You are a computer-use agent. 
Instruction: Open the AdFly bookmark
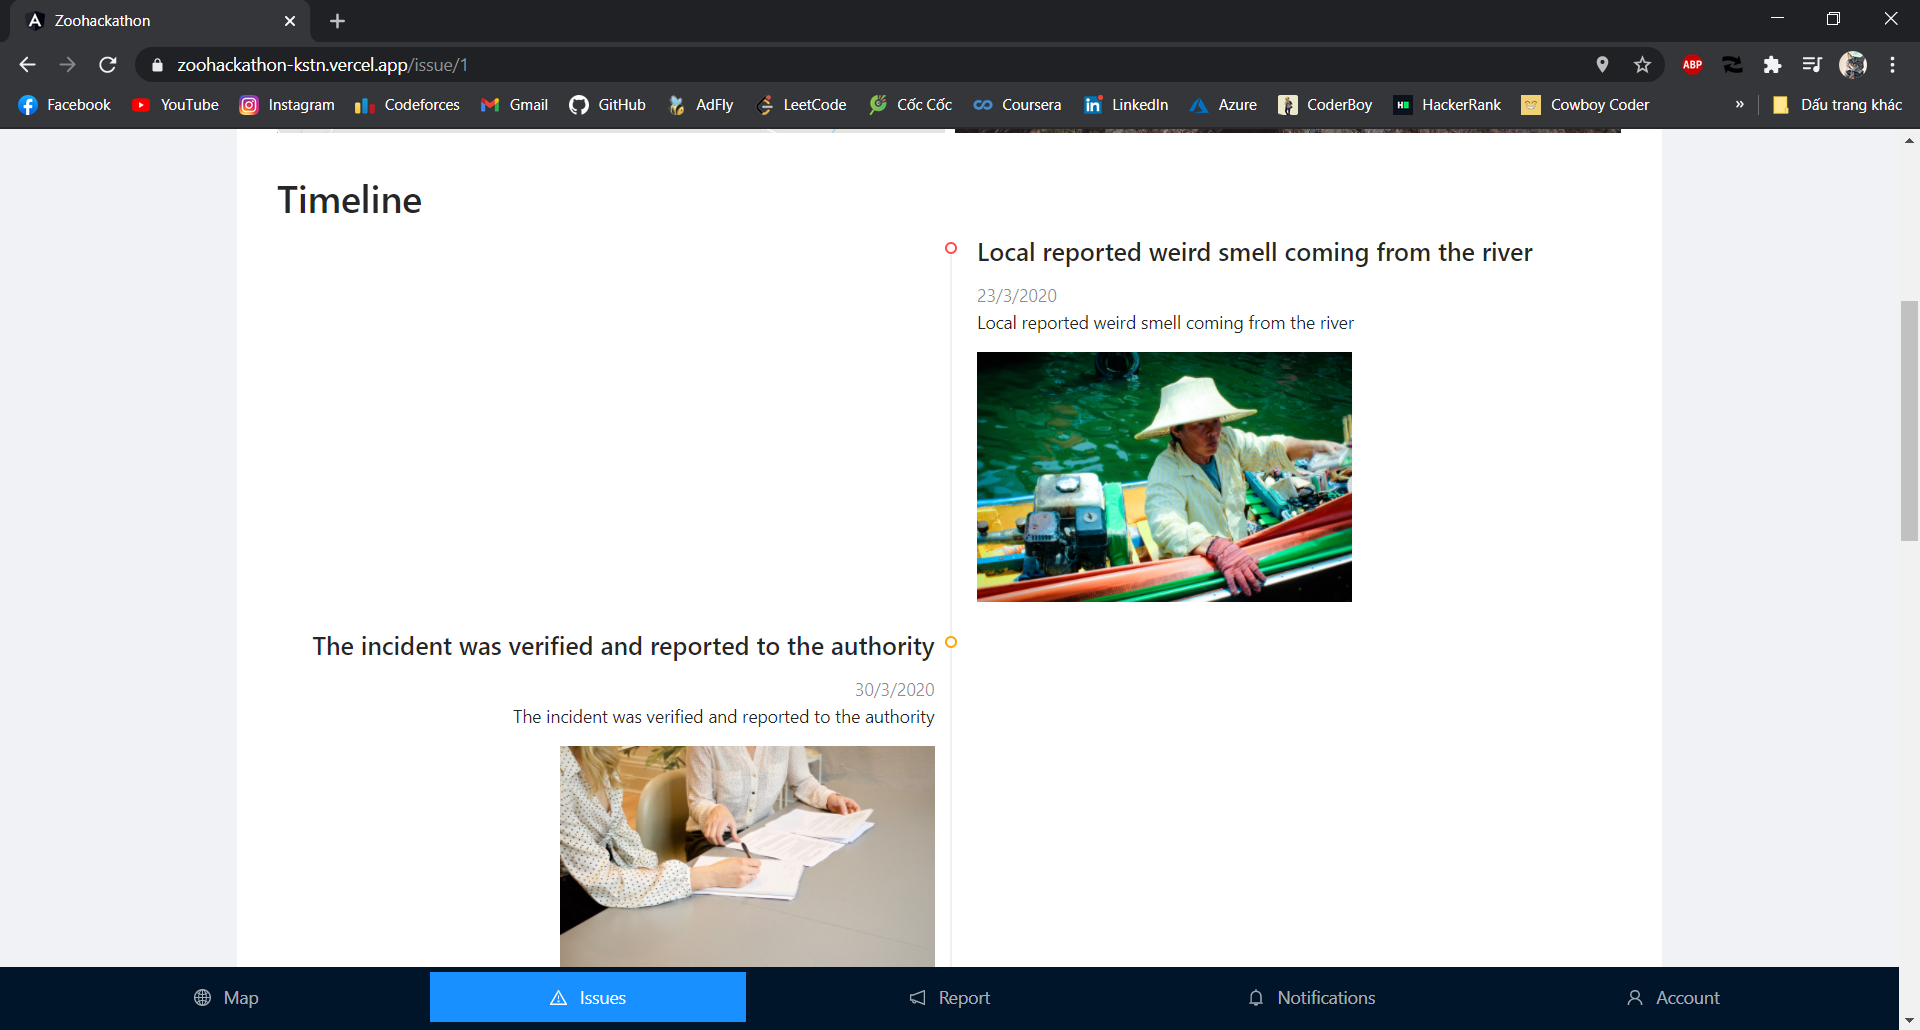click(x=700, y=105)
